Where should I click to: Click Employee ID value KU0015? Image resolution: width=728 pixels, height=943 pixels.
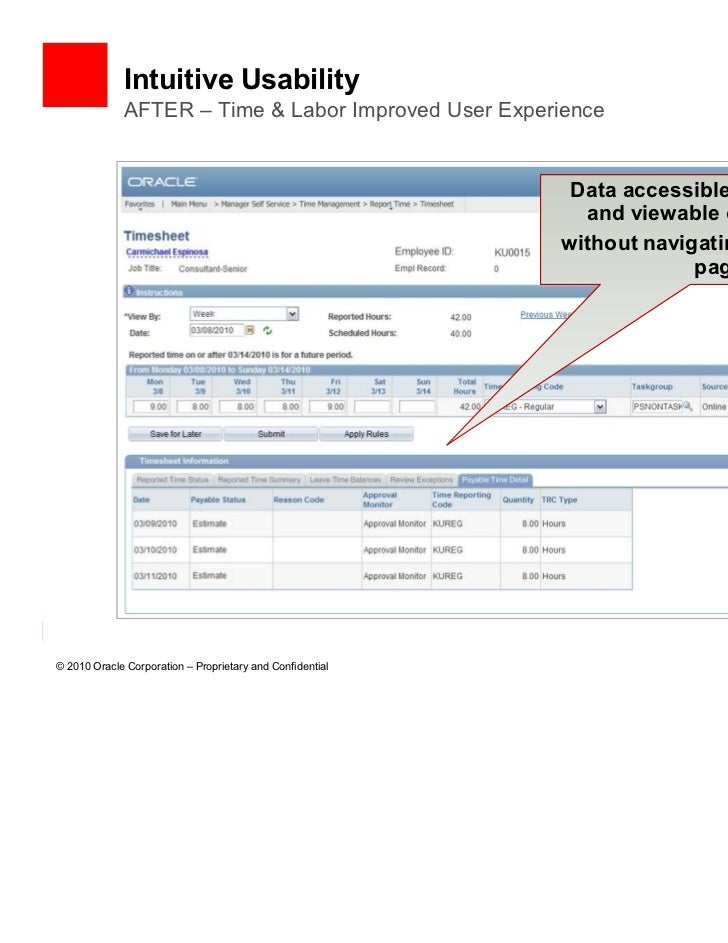point(512,253)
